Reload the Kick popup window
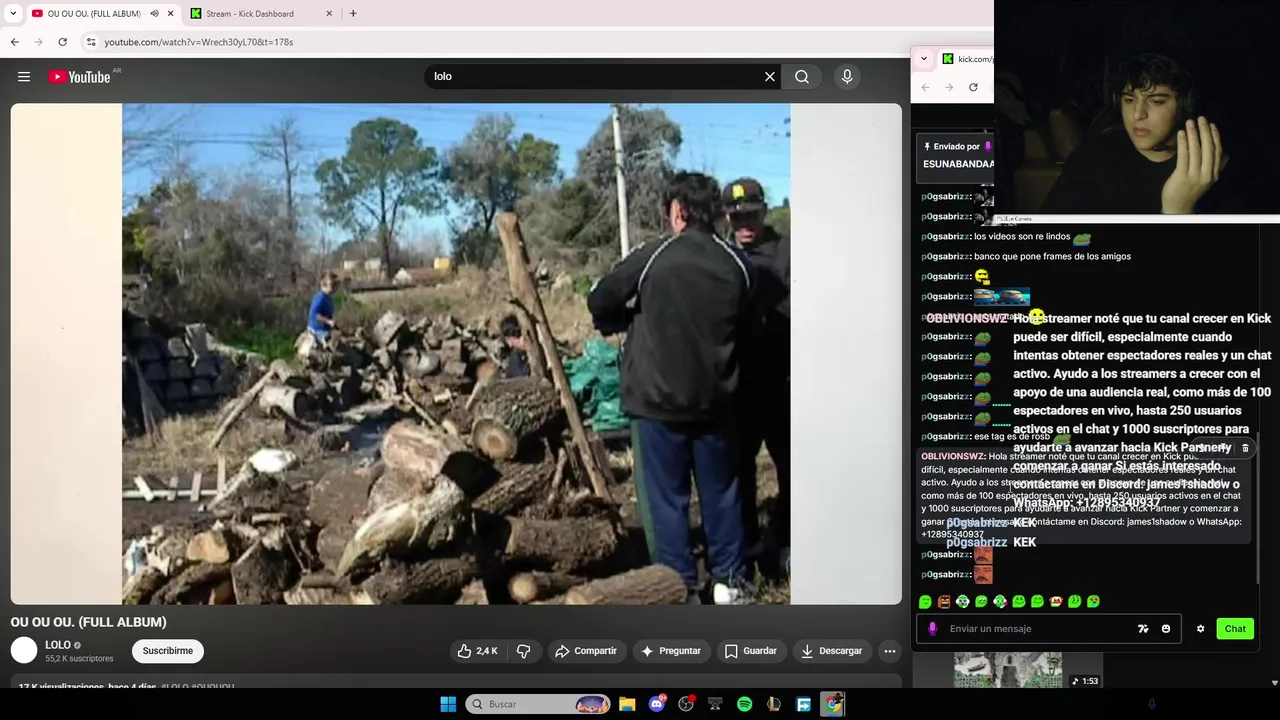 [973, 87]
